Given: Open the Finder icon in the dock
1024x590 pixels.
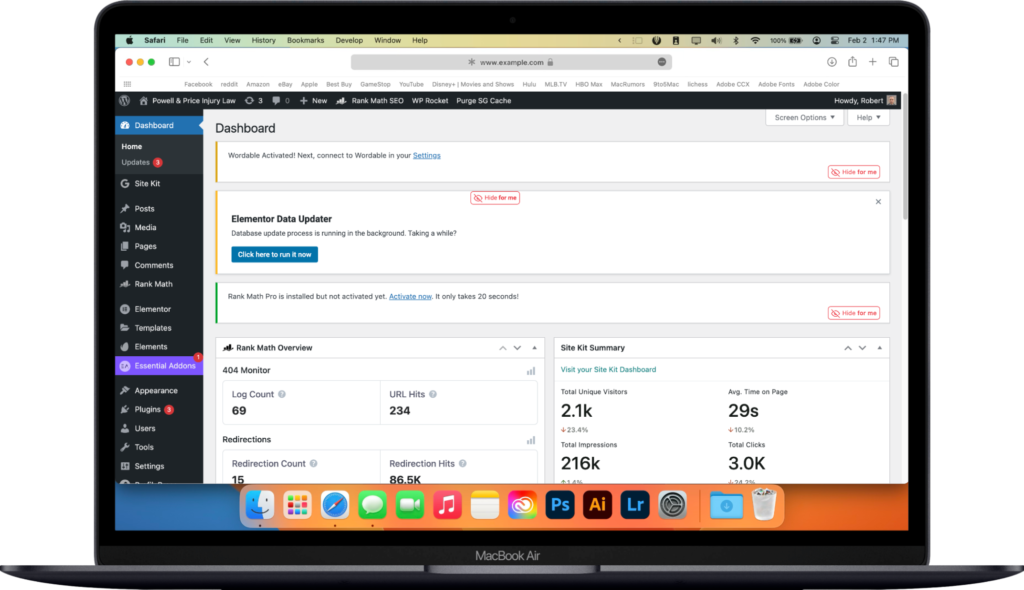Looking at the screenshot, I should pos(260,506).
